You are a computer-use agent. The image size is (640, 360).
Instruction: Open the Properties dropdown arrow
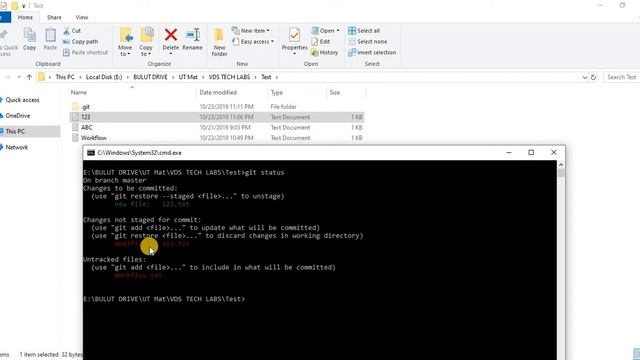click(294, 54)
